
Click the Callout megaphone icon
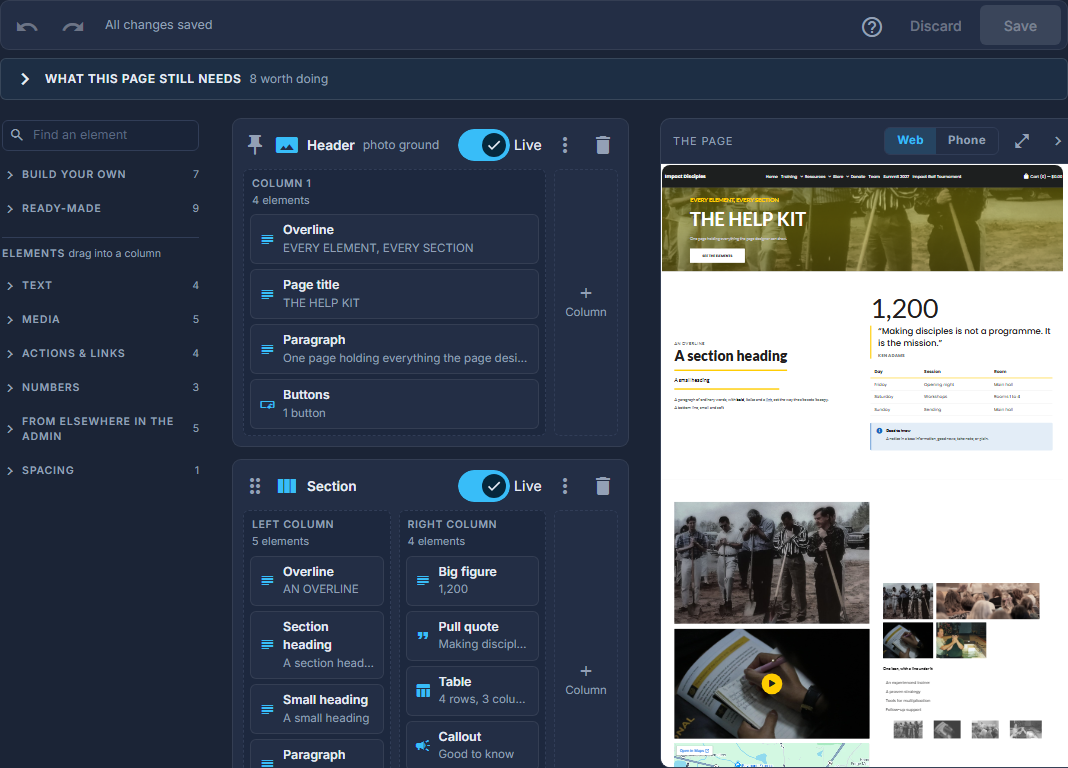point(423,746)
